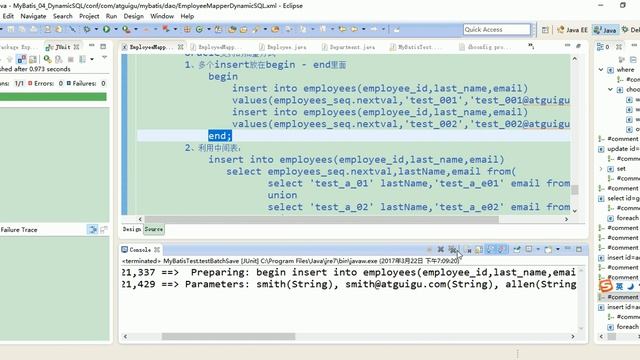640x360 pixels.
Task: Close the EmployeeMapper XML editor tab
Action: pos(180,47)
